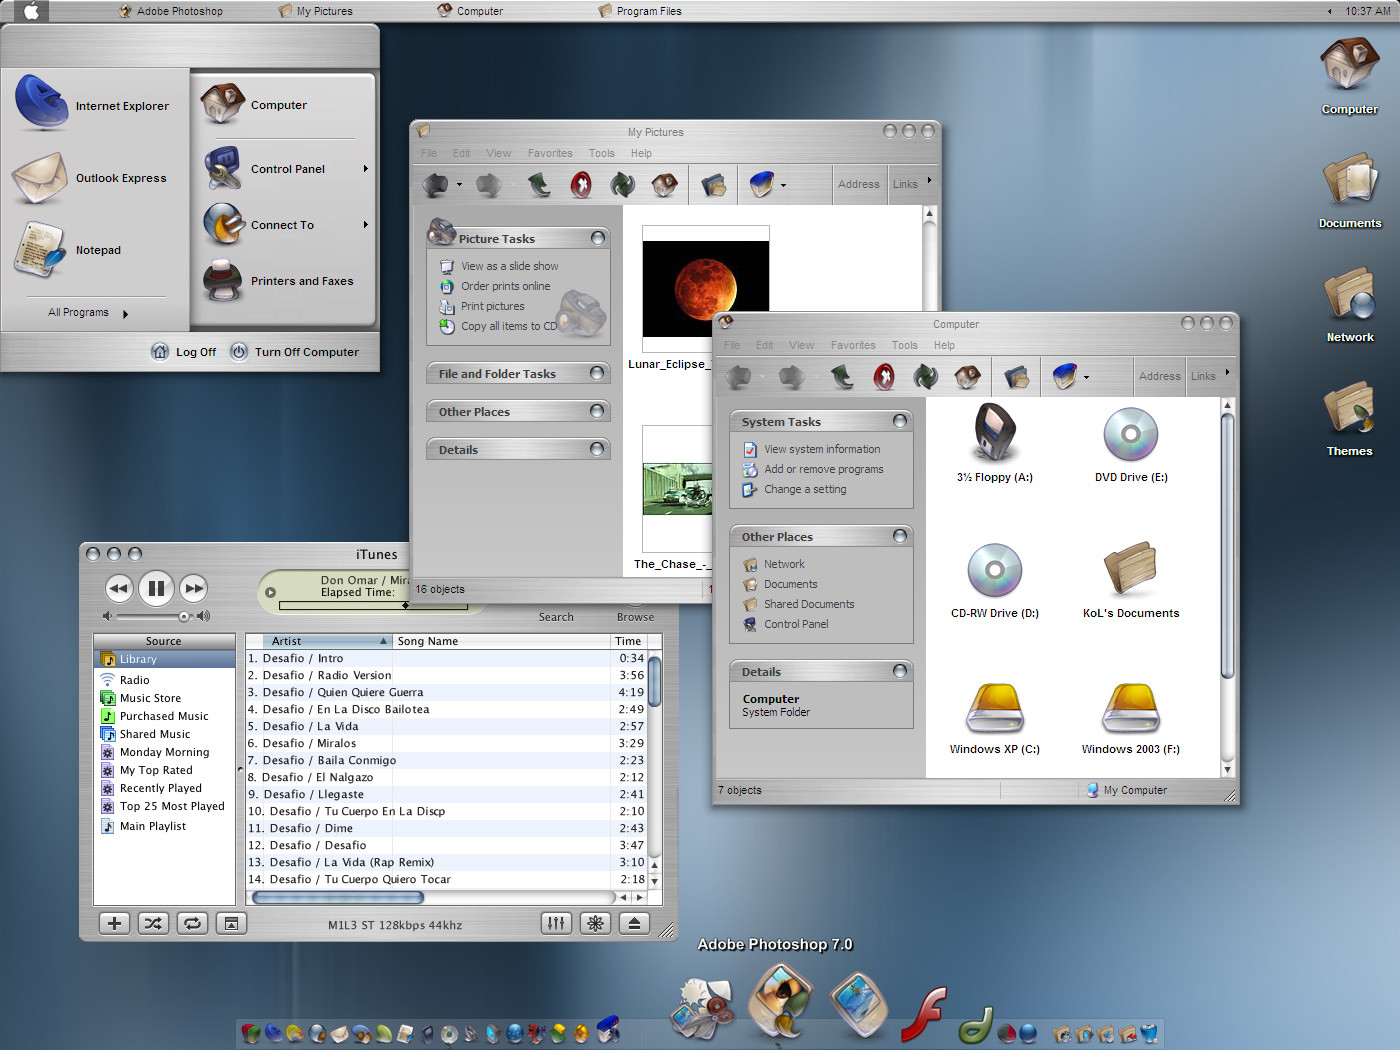This screenshot has height=1050, width=1400.
Task: Click the recycle bin in the dock
Action: coord(1149,1033)
